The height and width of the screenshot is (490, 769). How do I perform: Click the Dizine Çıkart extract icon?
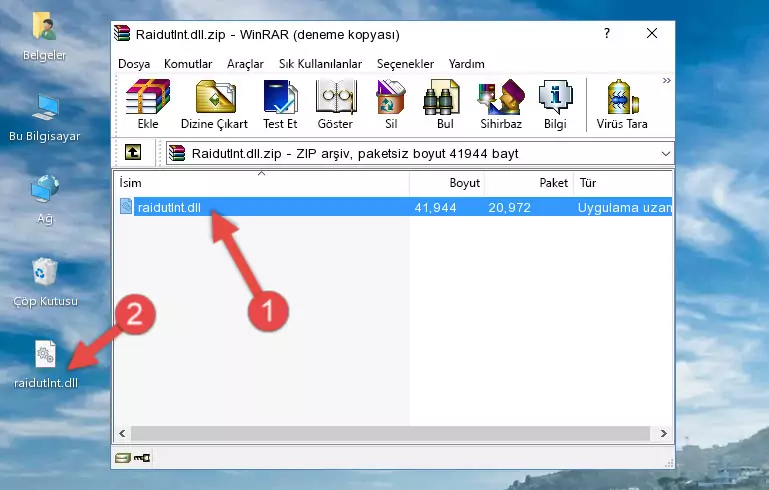tap(214, 104)
